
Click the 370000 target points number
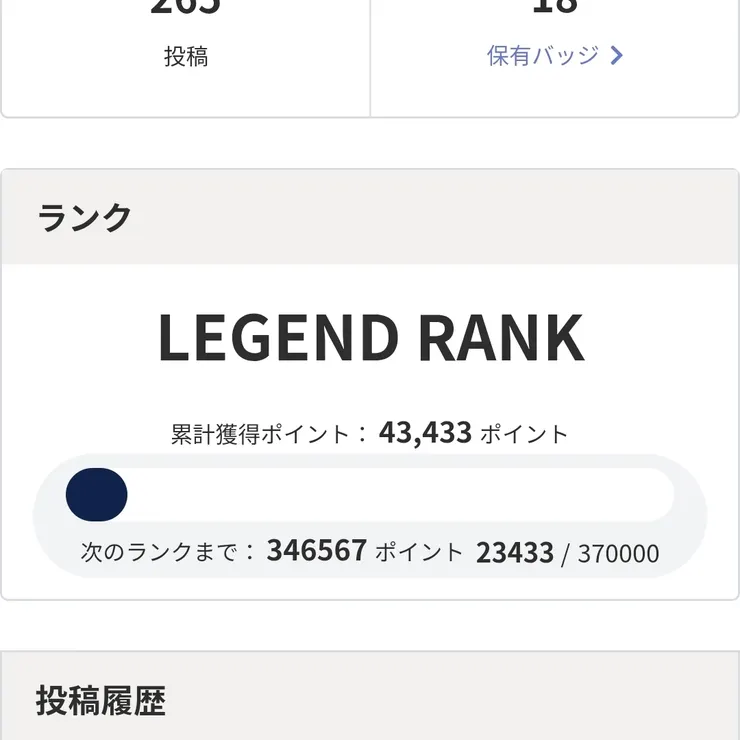[618, 554]
